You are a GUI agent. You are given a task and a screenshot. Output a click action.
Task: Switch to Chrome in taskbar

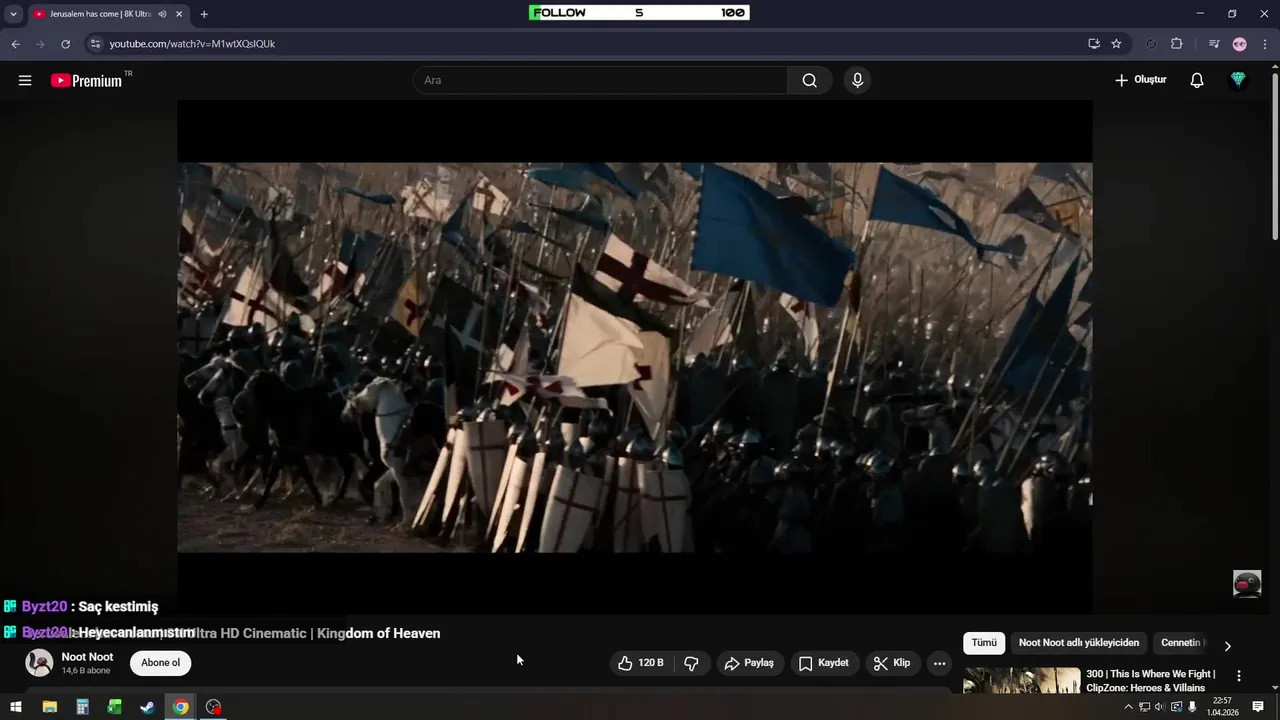click(180, 707)
